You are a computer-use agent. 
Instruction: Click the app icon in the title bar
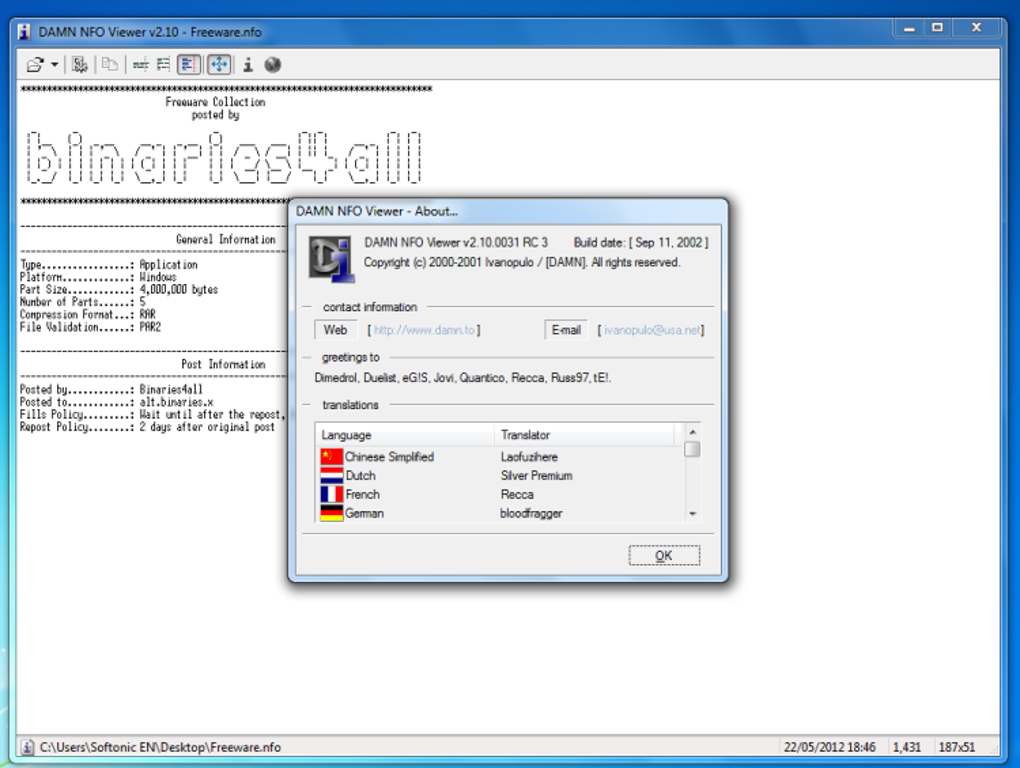[24, 32]
